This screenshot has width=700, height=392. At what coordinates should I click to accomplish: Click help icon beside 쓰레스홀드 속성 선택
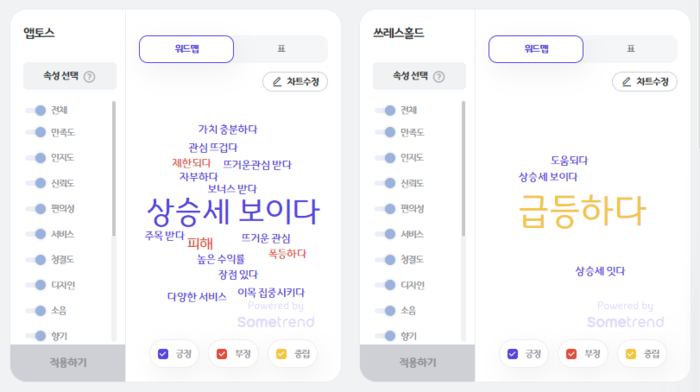(439, 77)
